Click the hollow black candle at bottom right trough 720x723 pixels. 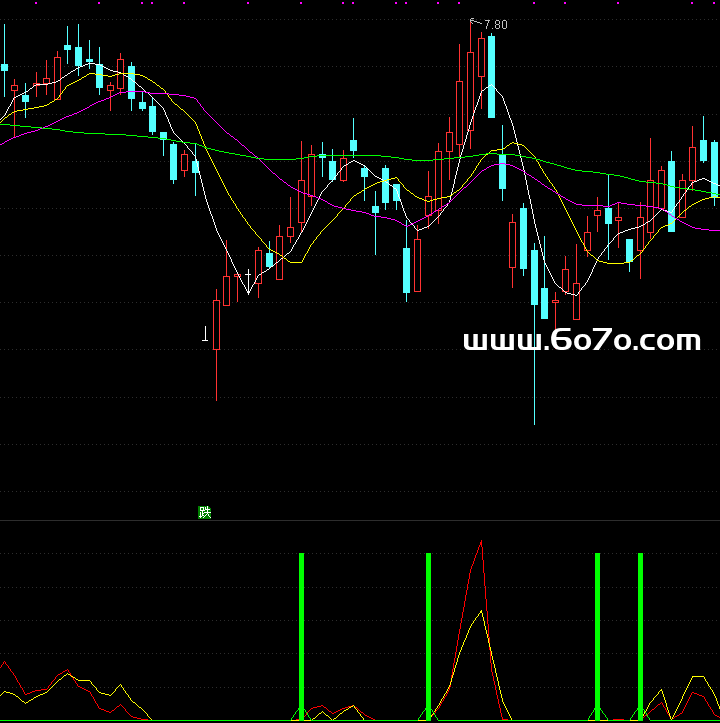(575, 299)
